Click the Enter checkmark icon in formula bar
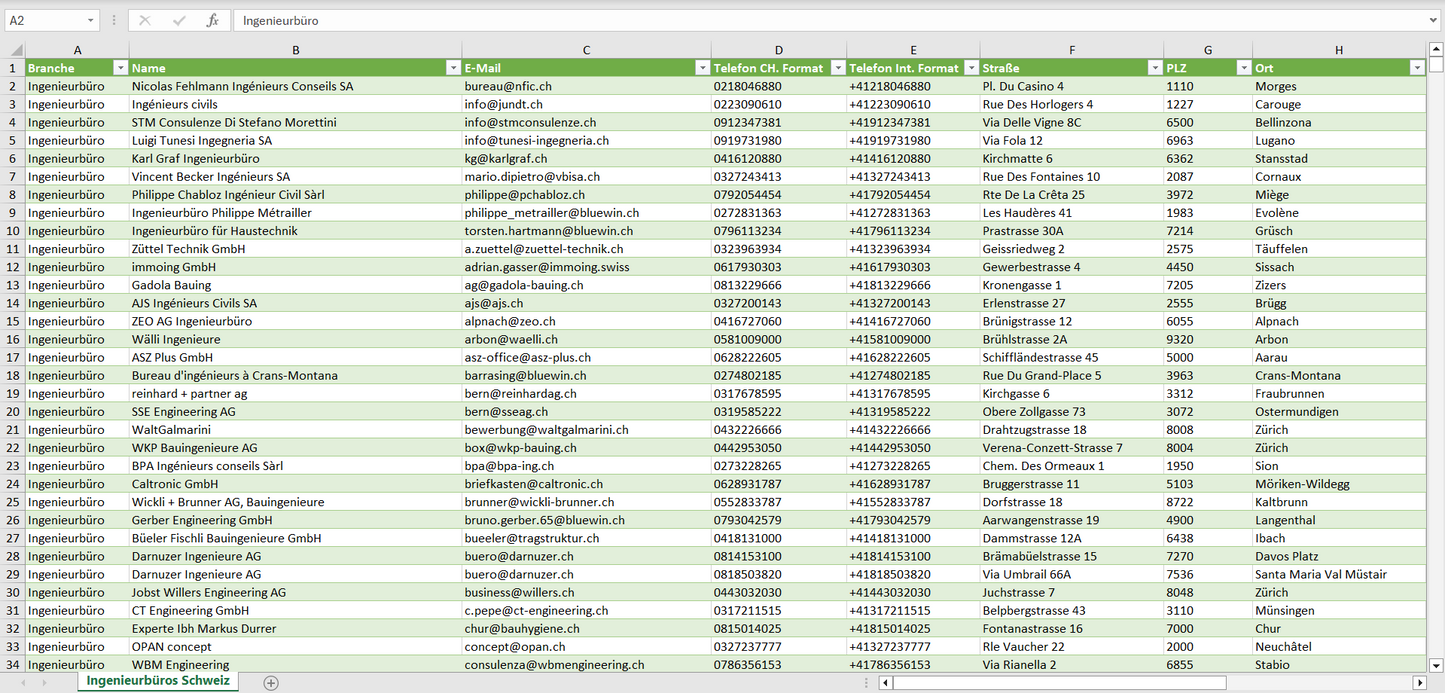Screen dimensions: 1445x693 179,20
